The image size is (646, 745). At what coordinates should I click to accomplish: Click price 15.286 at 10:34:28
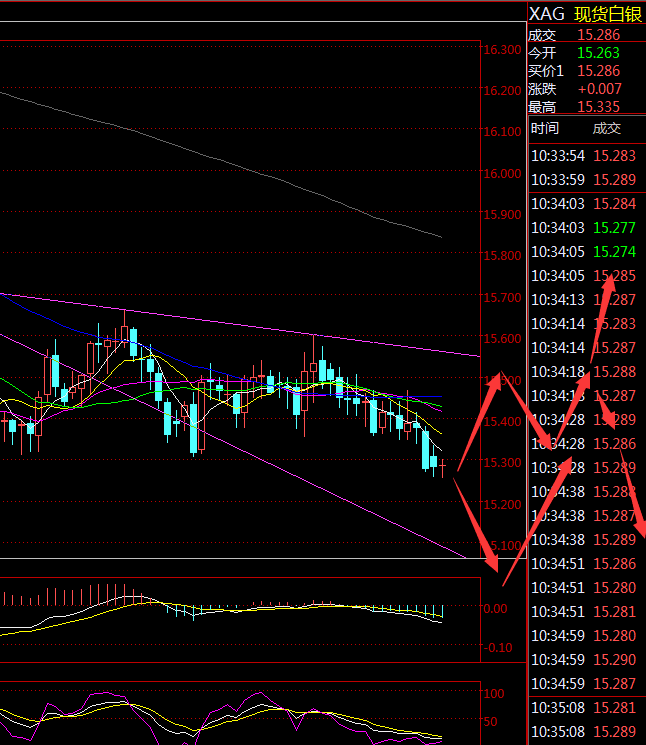(x=615, y=444)
